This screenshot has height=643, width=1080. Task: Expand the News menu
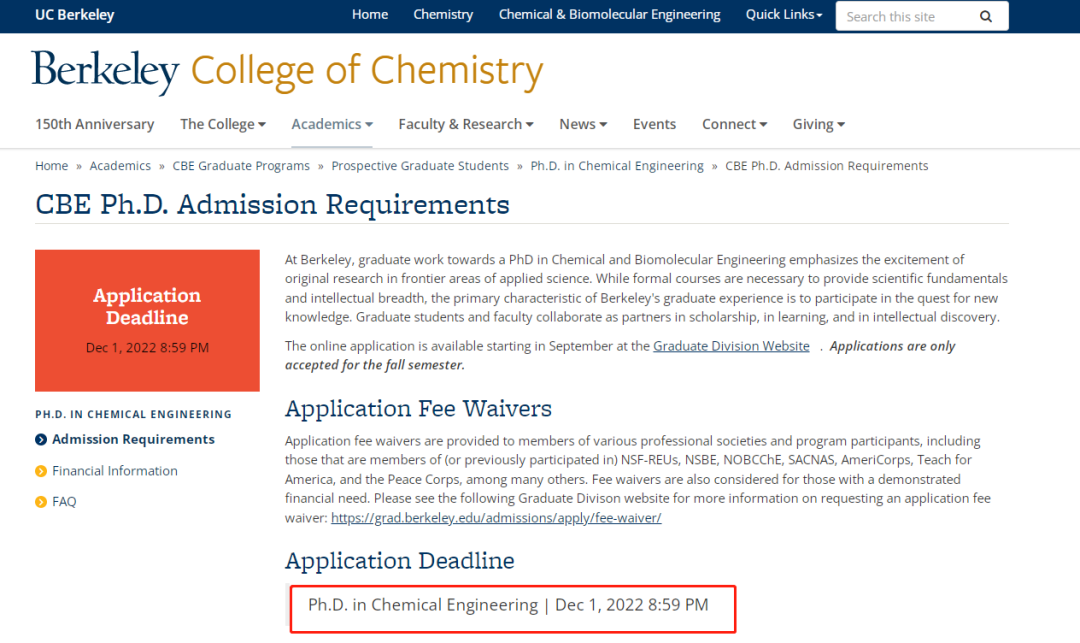583,124
